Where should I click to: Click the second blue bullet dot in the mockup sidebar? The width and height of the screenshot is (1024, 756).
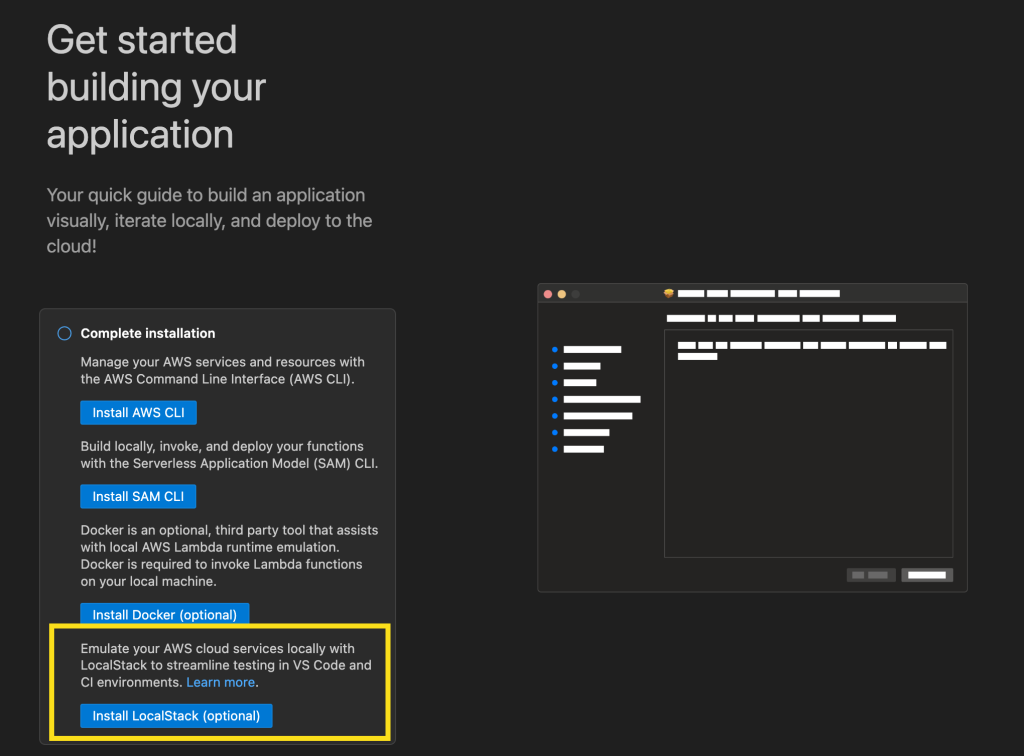tap(556, 365)
